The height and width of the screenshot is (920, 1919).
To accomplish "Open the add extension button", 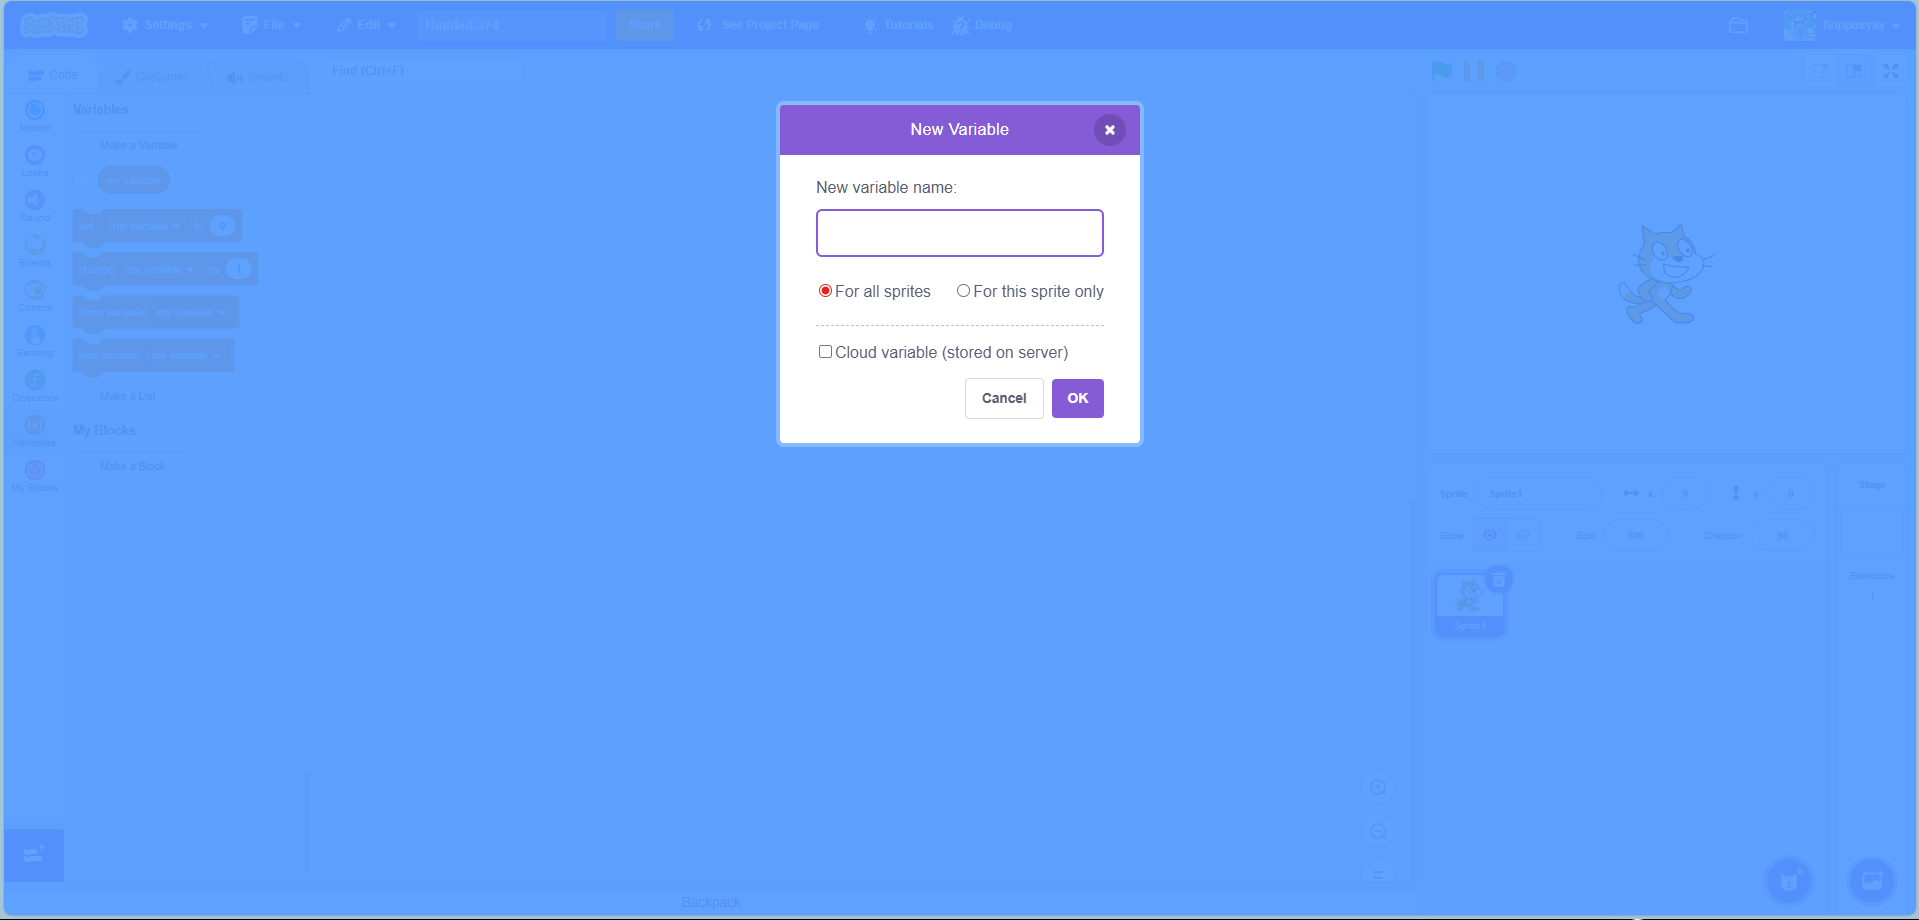I will [34, 855].
